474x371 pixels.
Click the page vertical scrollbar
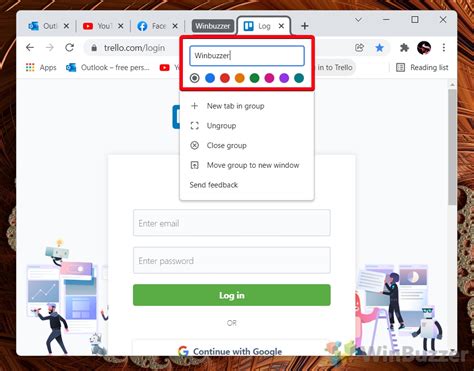tap(452, 147)
